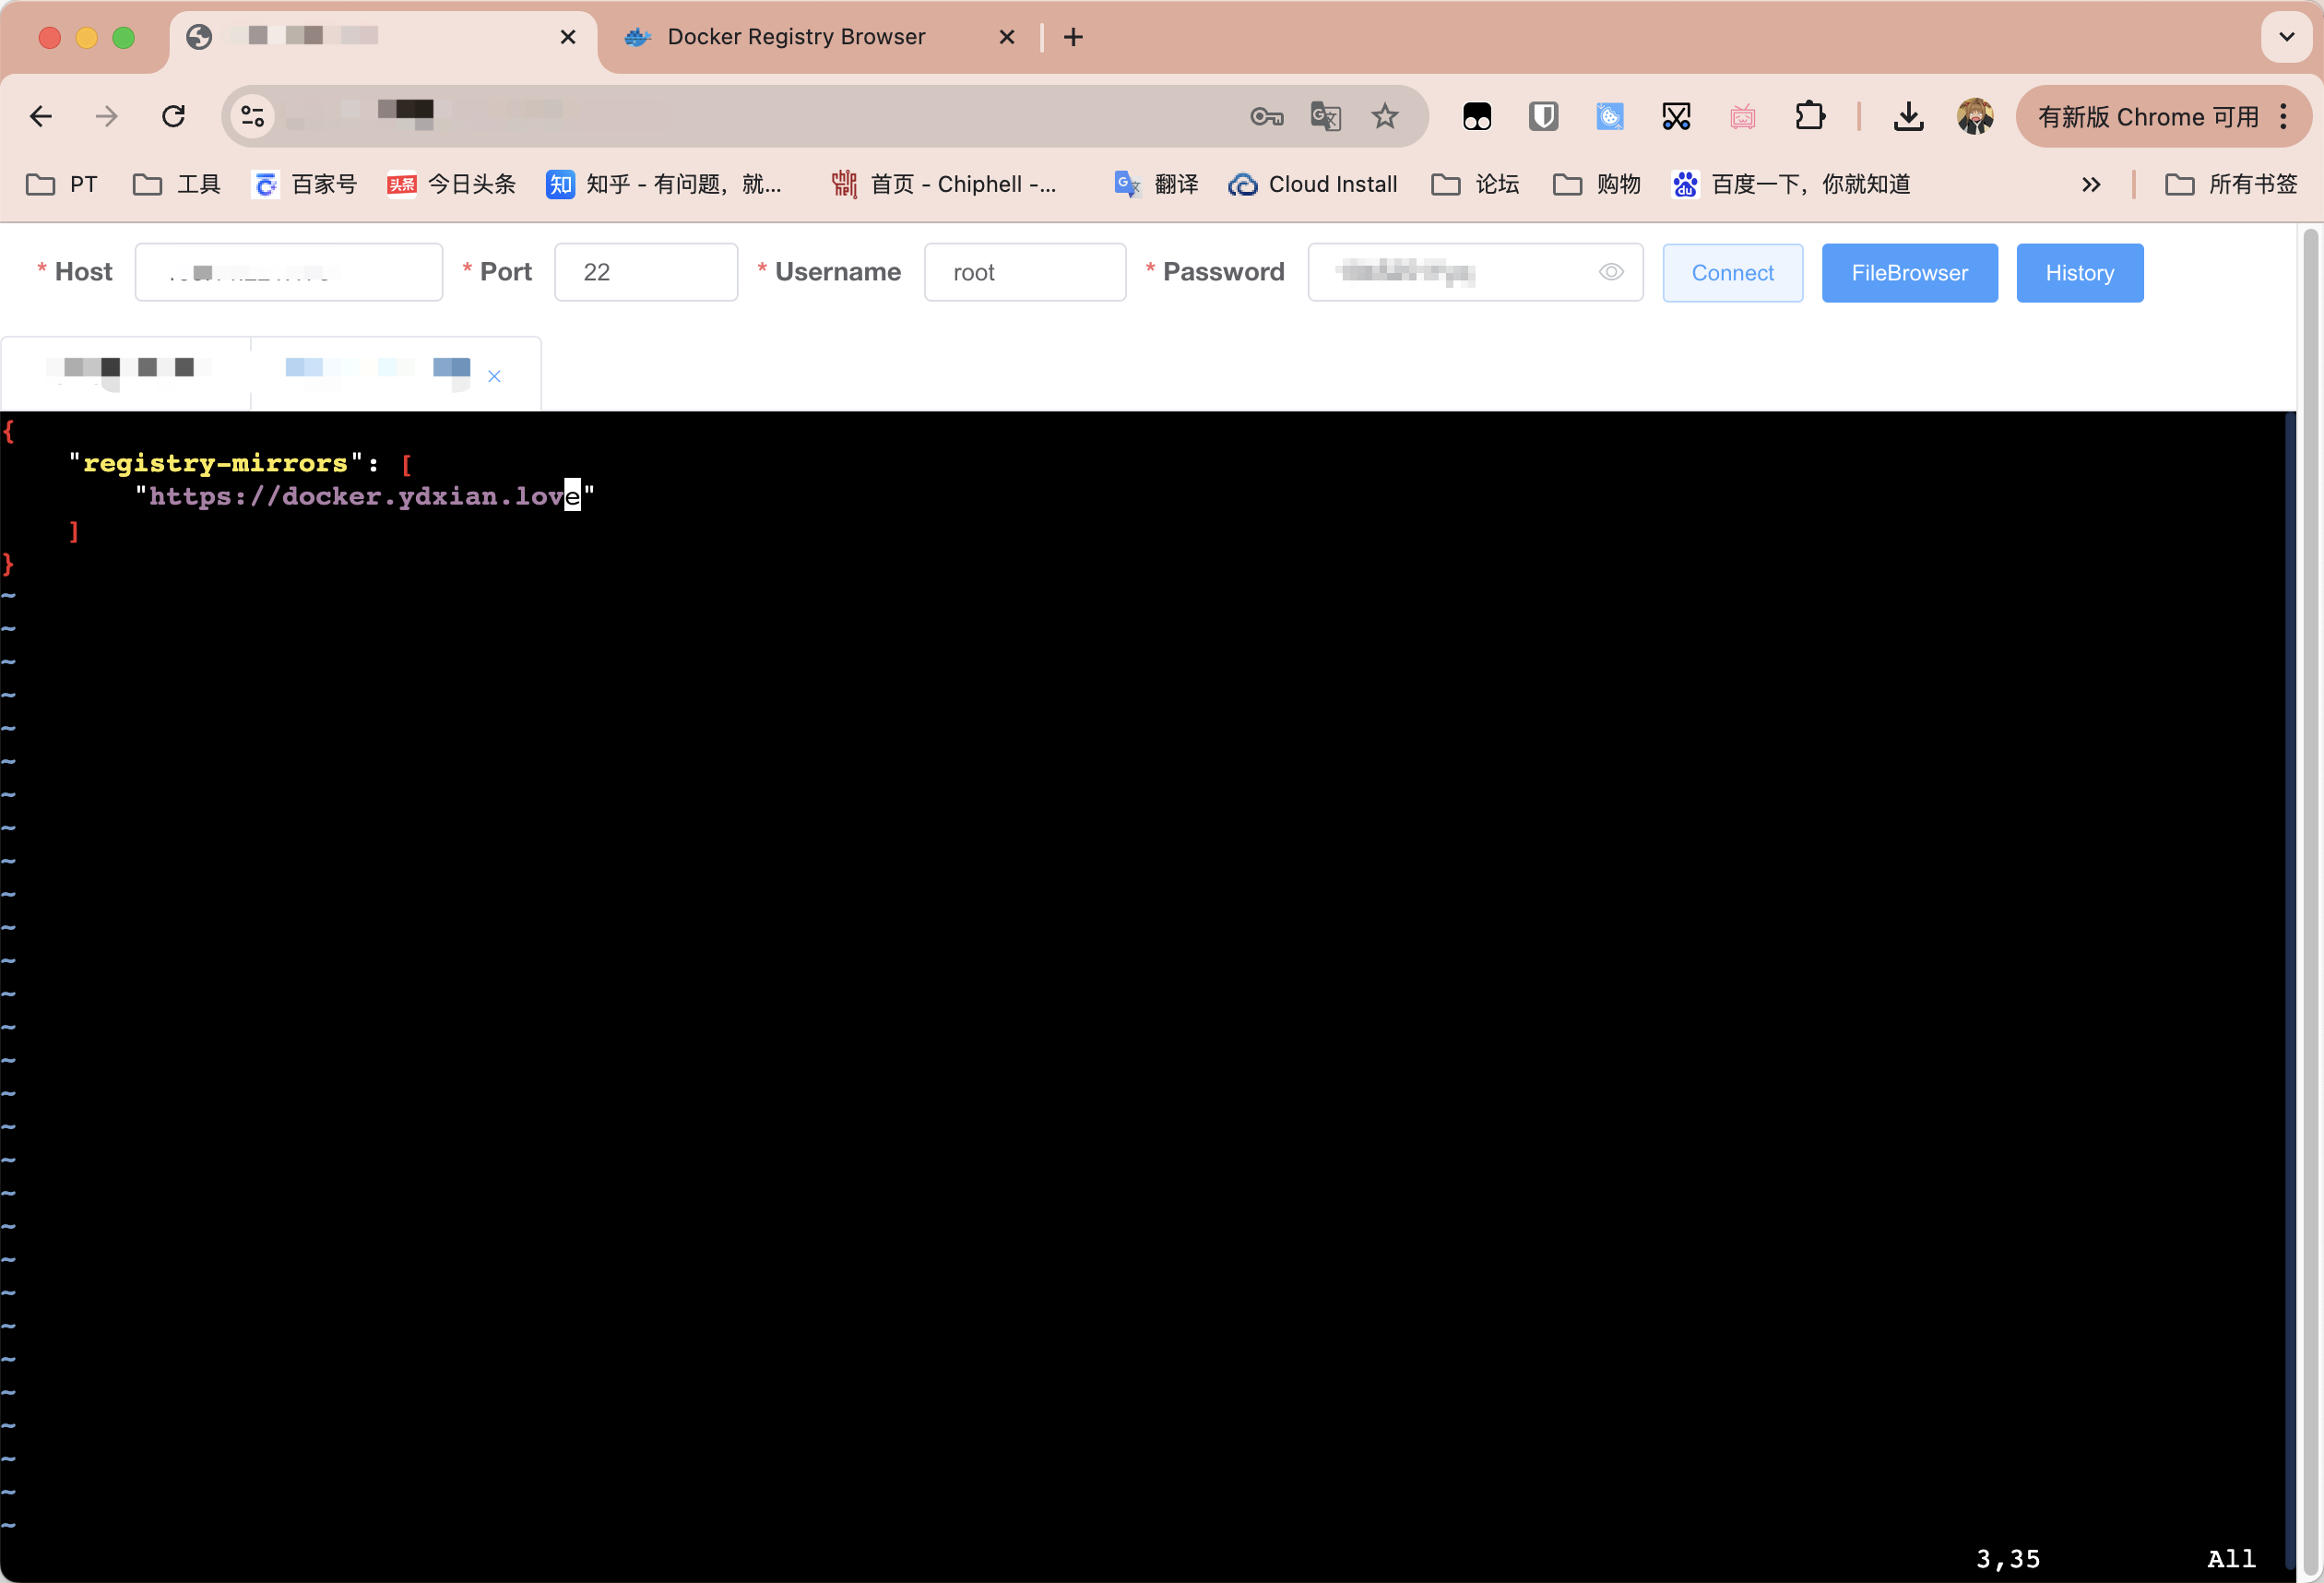
Task: Focus the Port input field
Action: (646, 272)
